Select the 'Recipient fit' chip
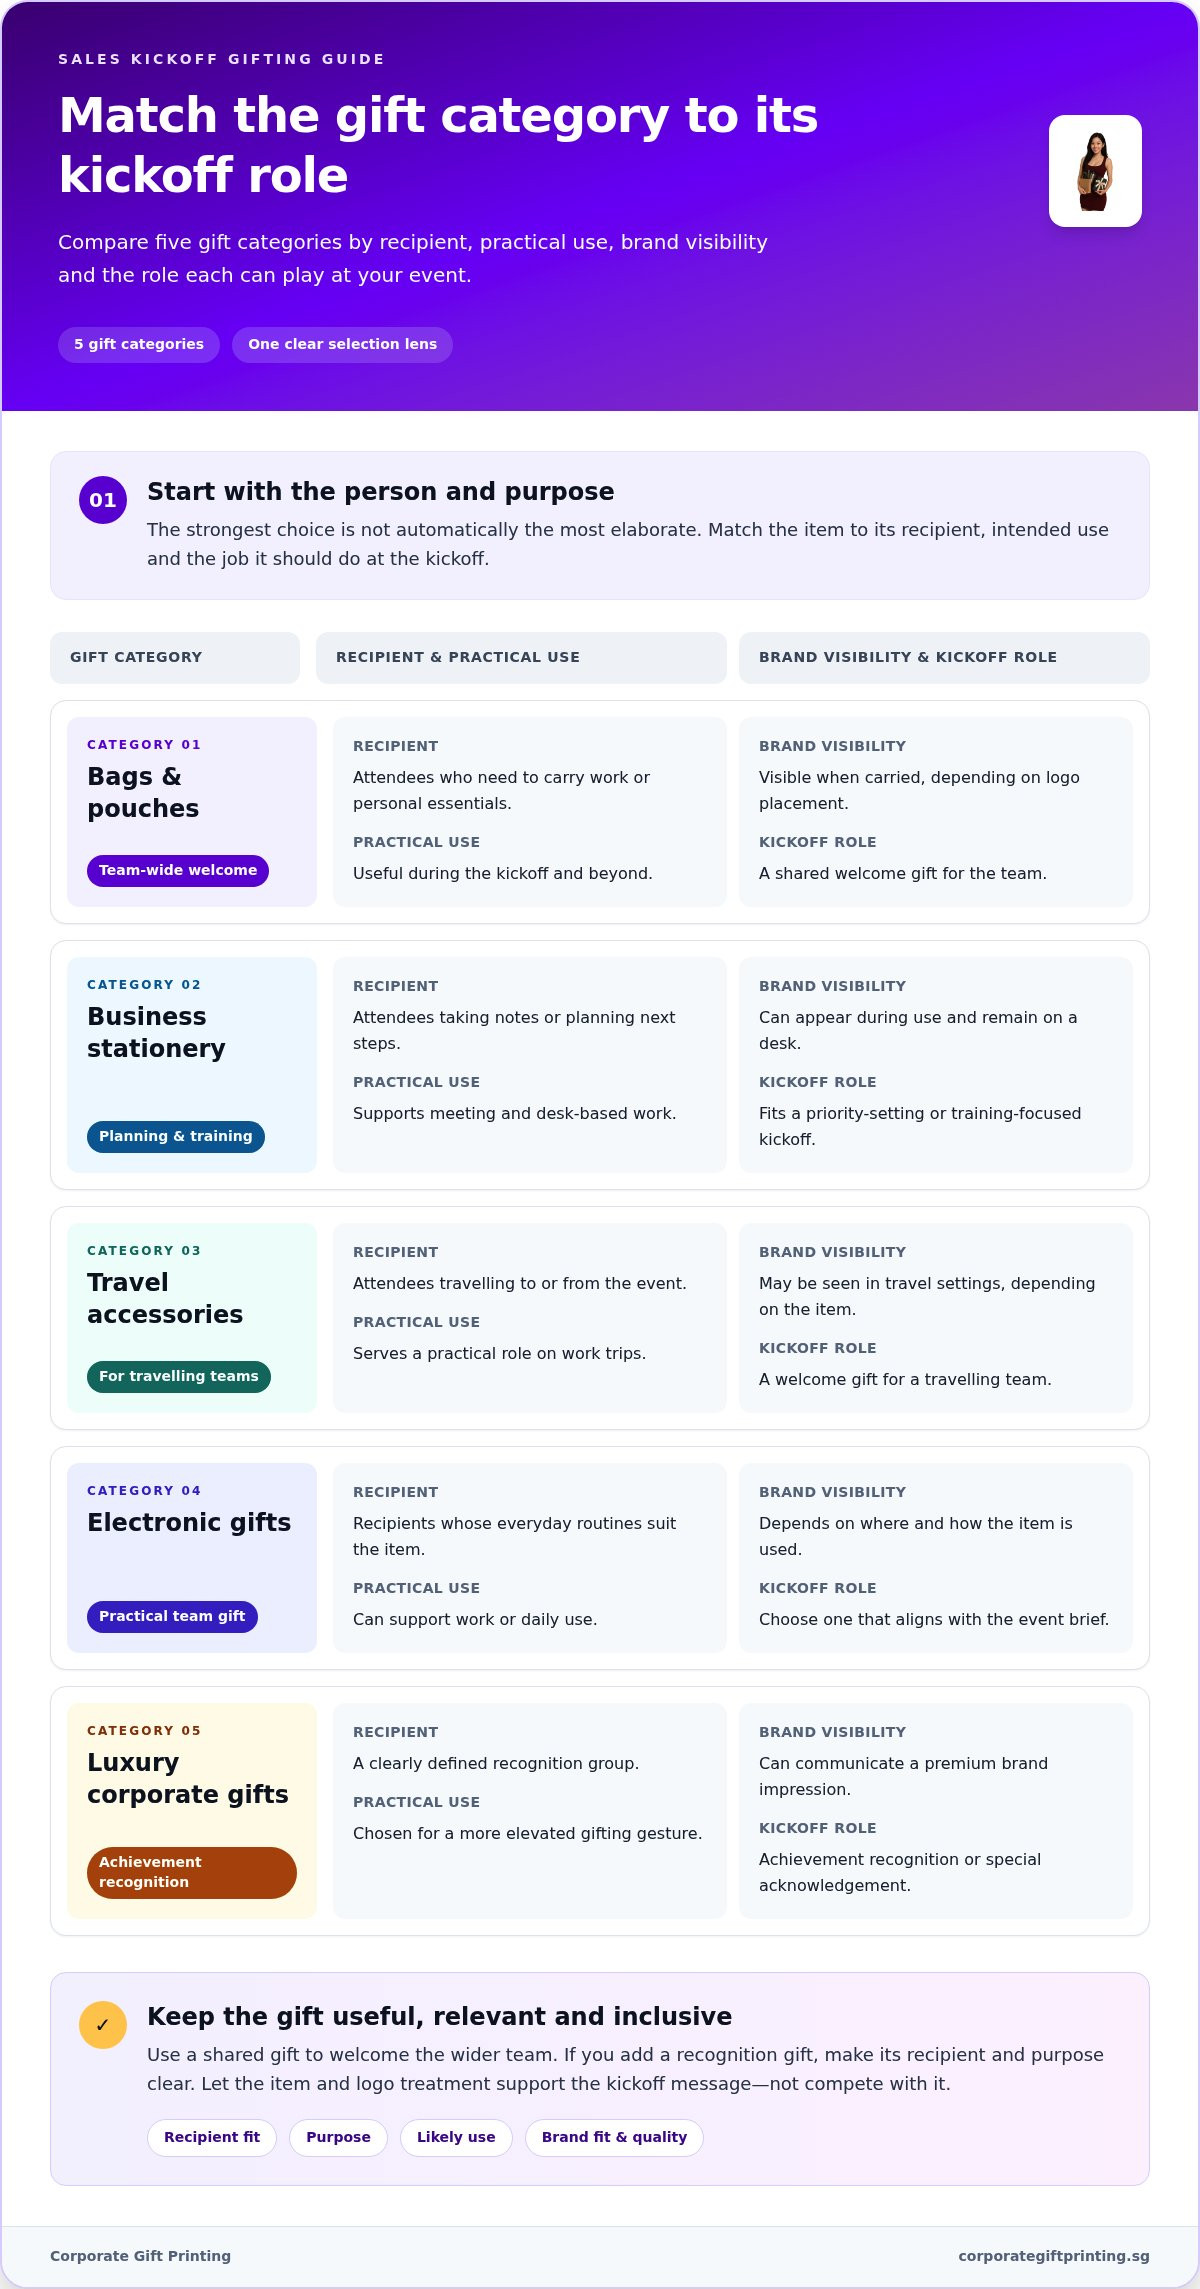 tap(212, 2137)
